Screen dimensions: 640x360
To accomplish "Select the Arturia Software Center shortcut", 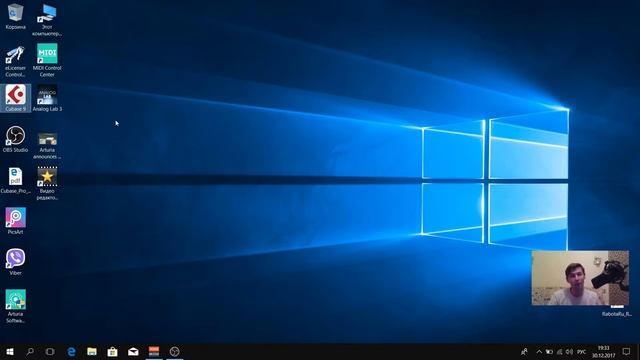I will click(x=15, y=306).
